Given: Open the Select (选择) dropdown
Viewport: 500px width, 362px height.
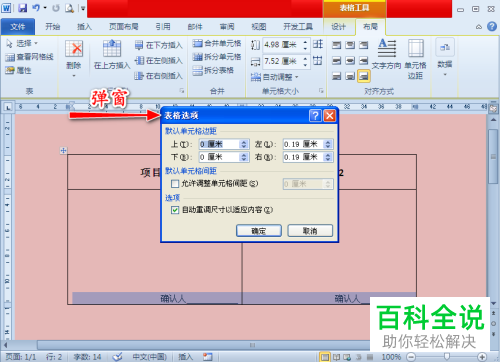Looking at the screenshot, I should click(22, 43).
